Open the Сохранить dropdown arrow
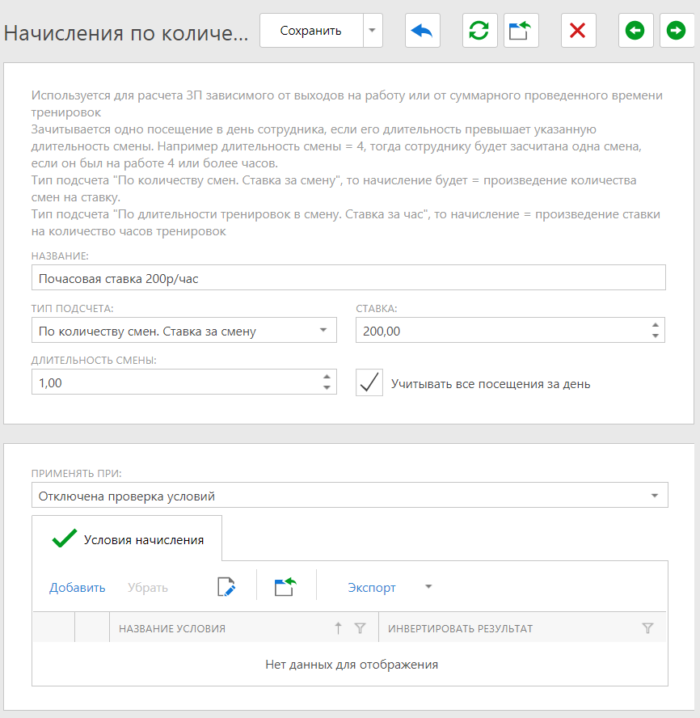Viewport: 700px width, 718px height. pyautogui.click(x=373, y=31)
